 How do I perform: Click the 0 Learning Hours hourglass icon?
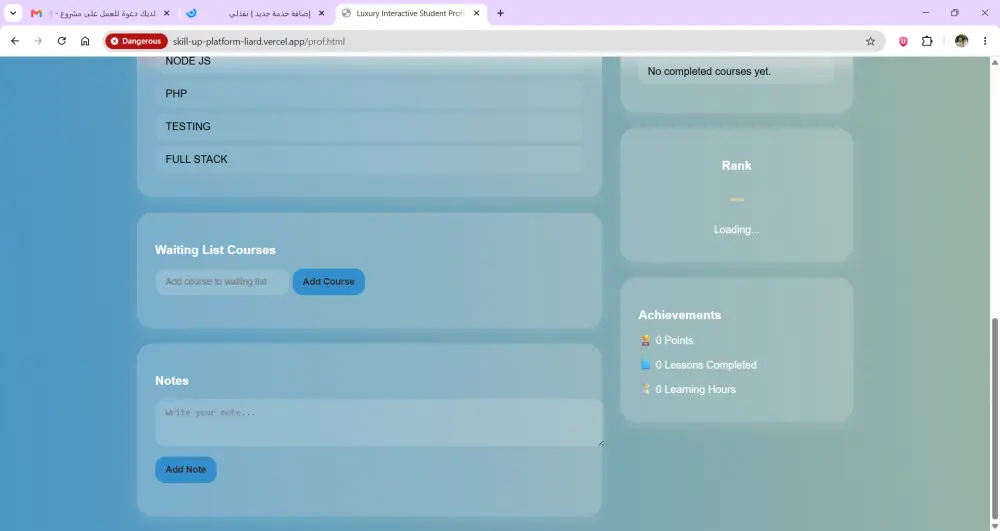point(645,389)
